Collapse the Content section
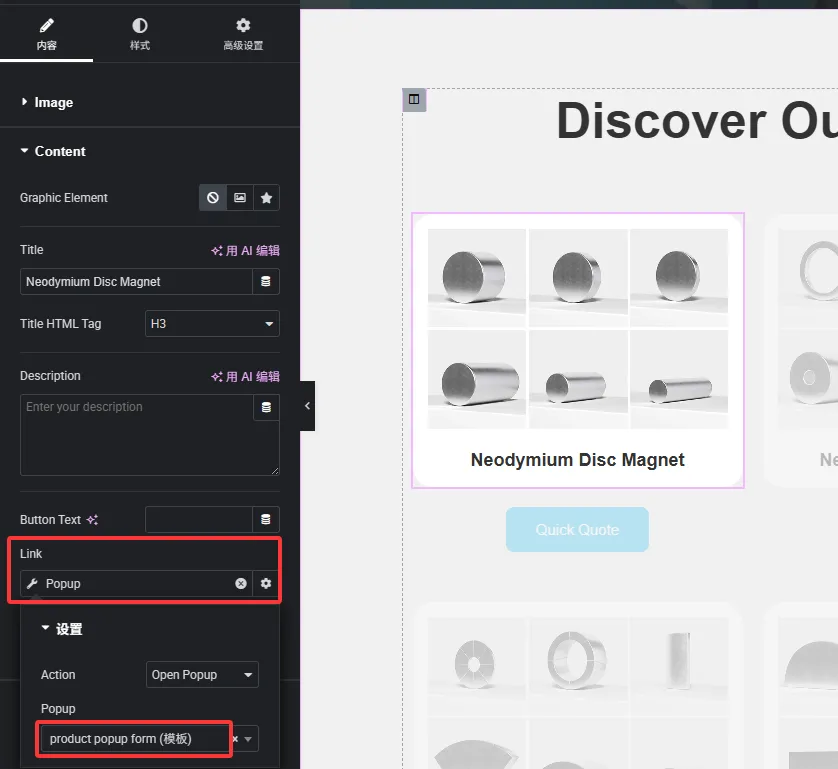838x769 pixels. (x=60, y=152)
